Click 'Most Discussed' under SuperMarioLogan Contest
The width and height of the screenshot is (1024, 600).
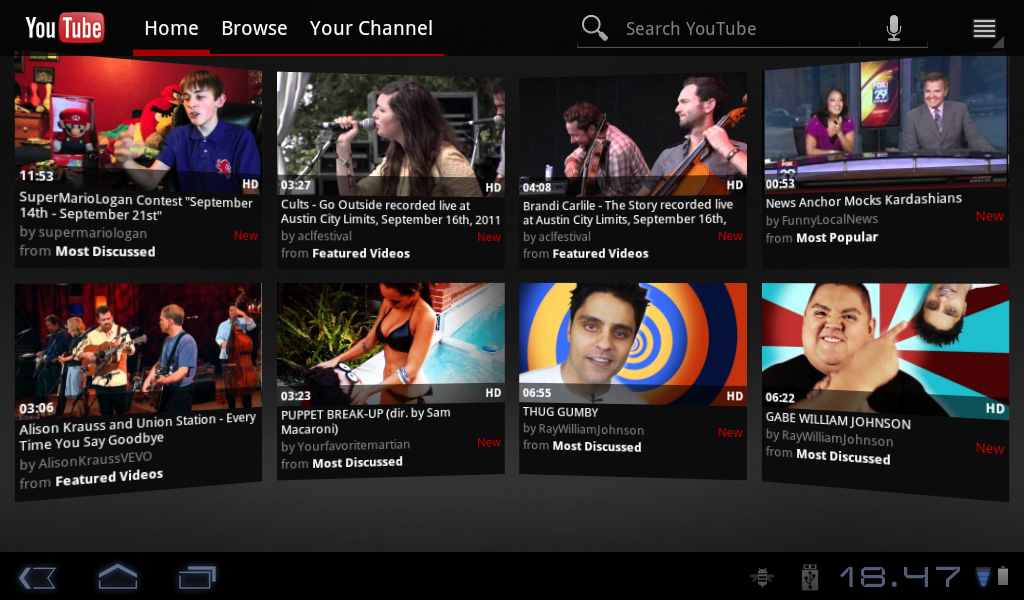tap(105, 251)
